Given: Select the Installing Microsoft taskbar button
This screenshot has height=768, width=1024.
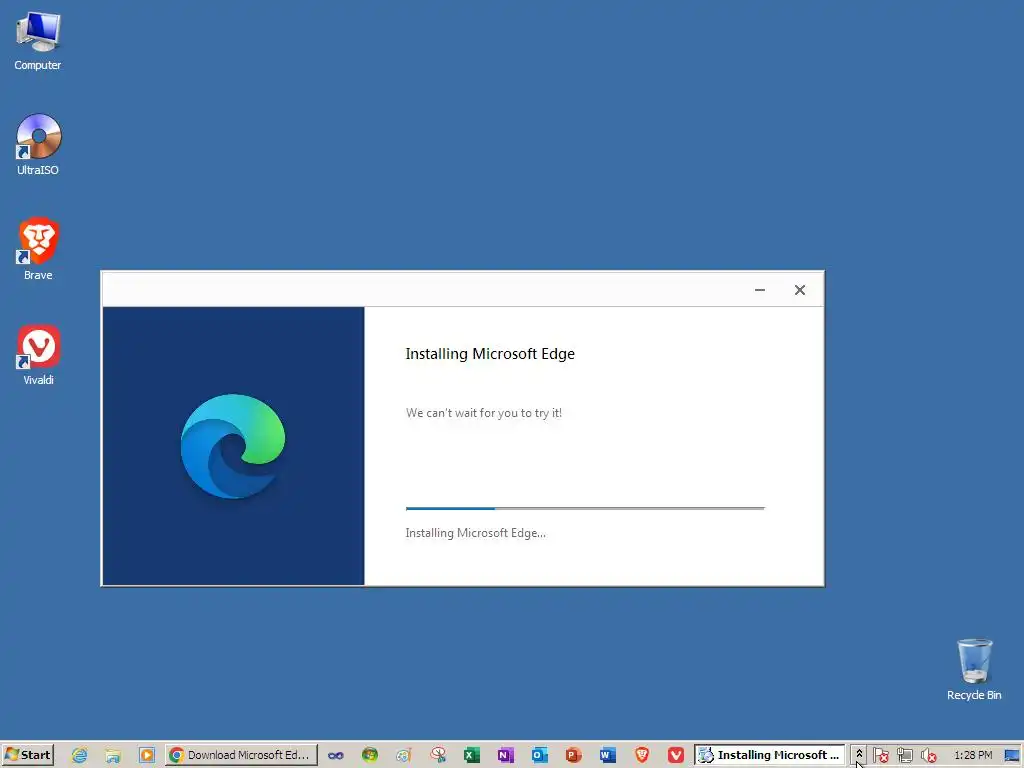Looking at the screenshot, I should pos(769,755).
